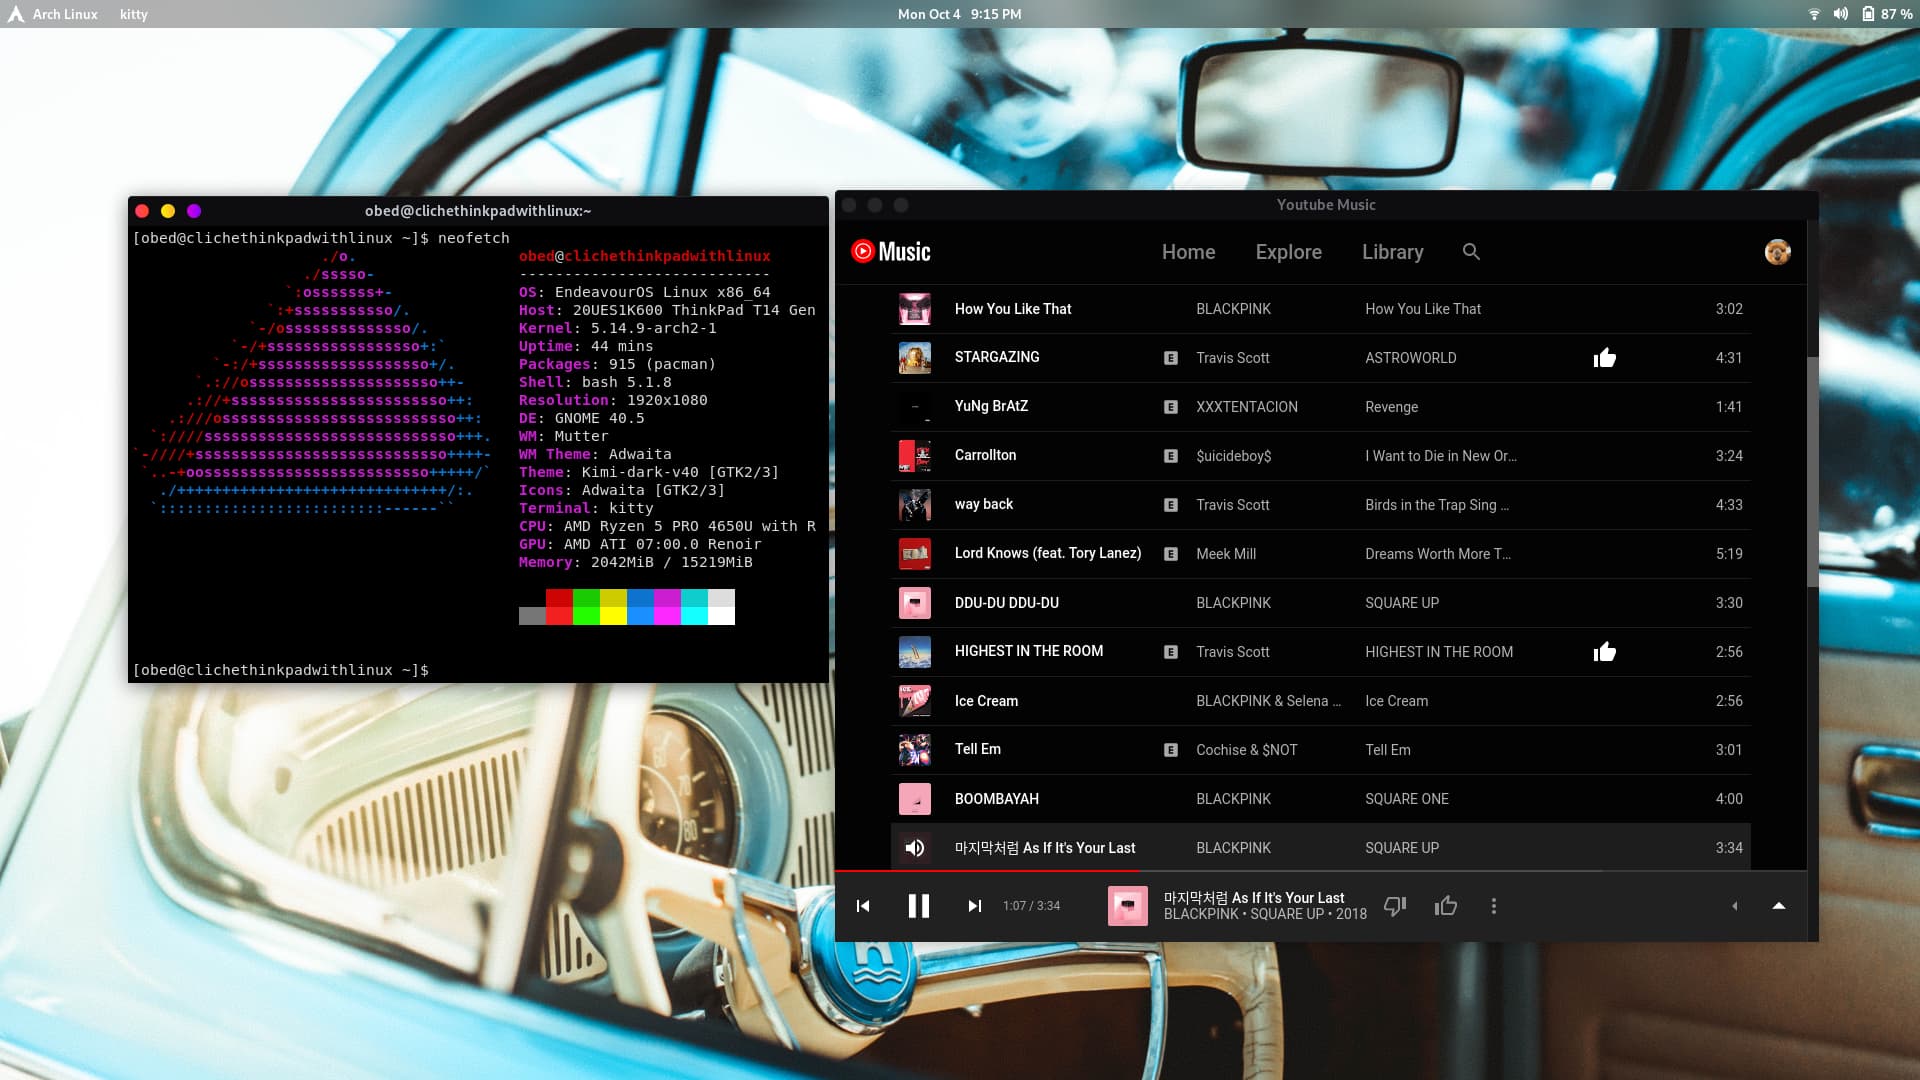Open the Revenge album link
Screen dimensions: 1920x1080
(1391, 407)
